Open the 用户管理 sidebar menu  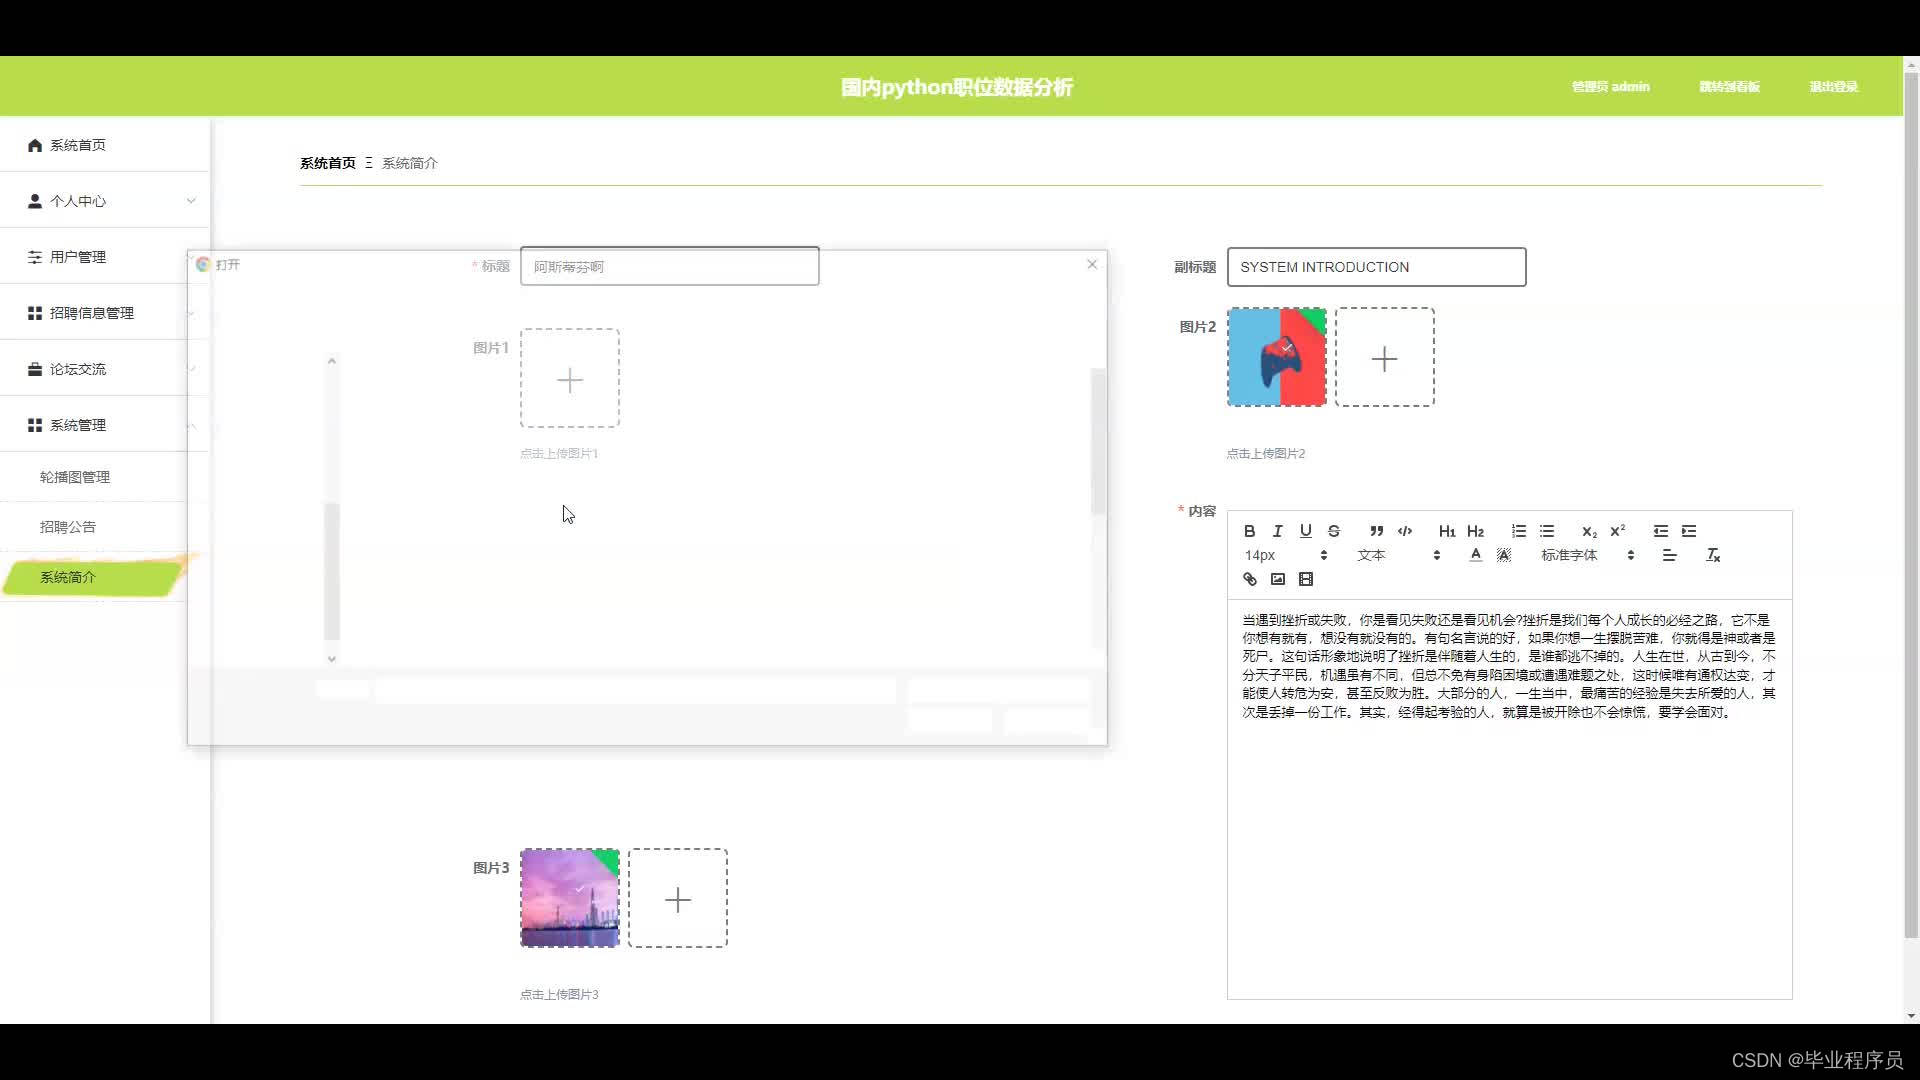coord(105,257)
